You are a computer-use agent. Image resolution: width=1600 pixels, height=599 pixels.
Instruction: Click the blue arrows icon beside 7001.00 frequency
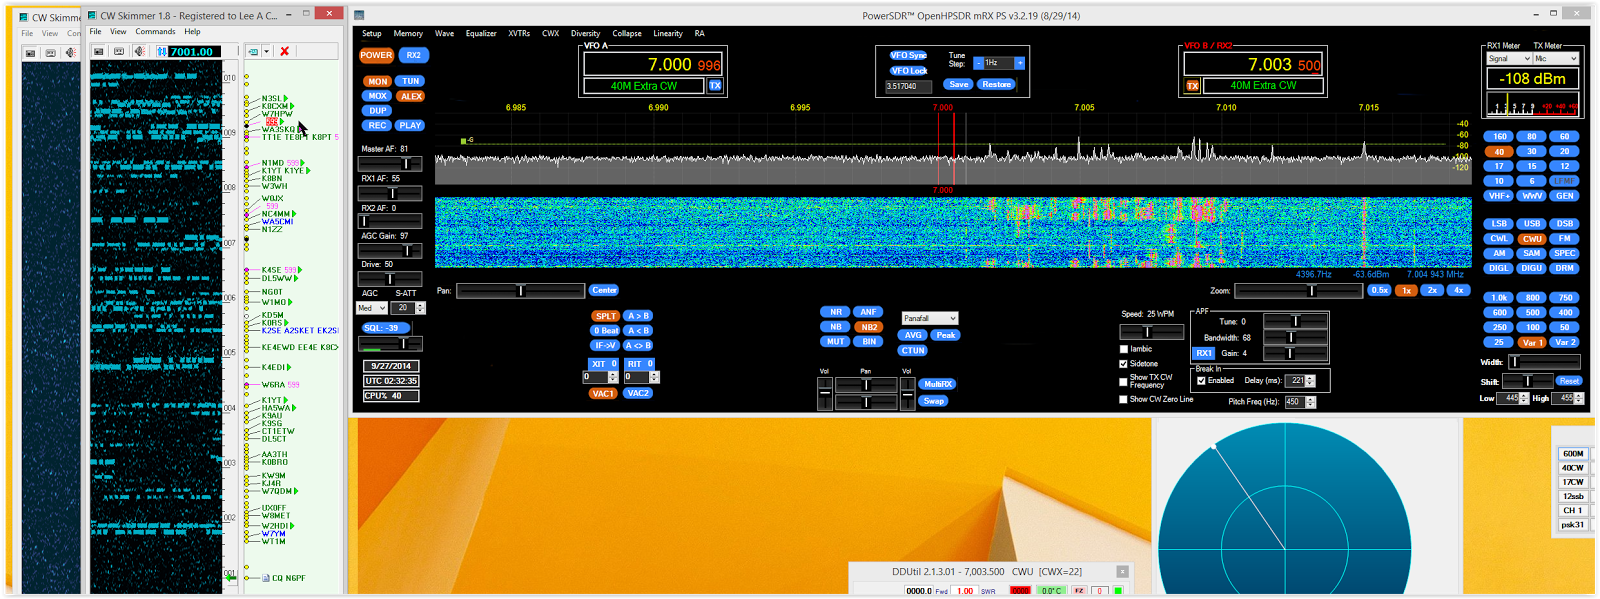coord(162,51)
